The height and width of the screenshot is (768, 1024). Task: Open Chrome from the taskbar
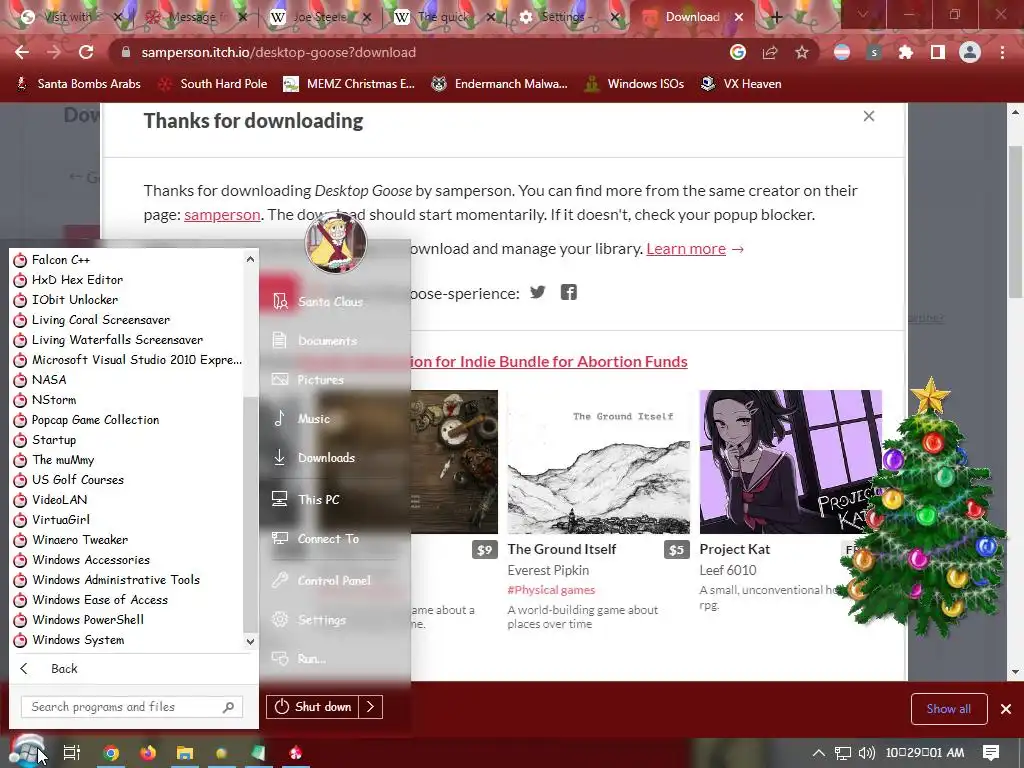[112, 753]
